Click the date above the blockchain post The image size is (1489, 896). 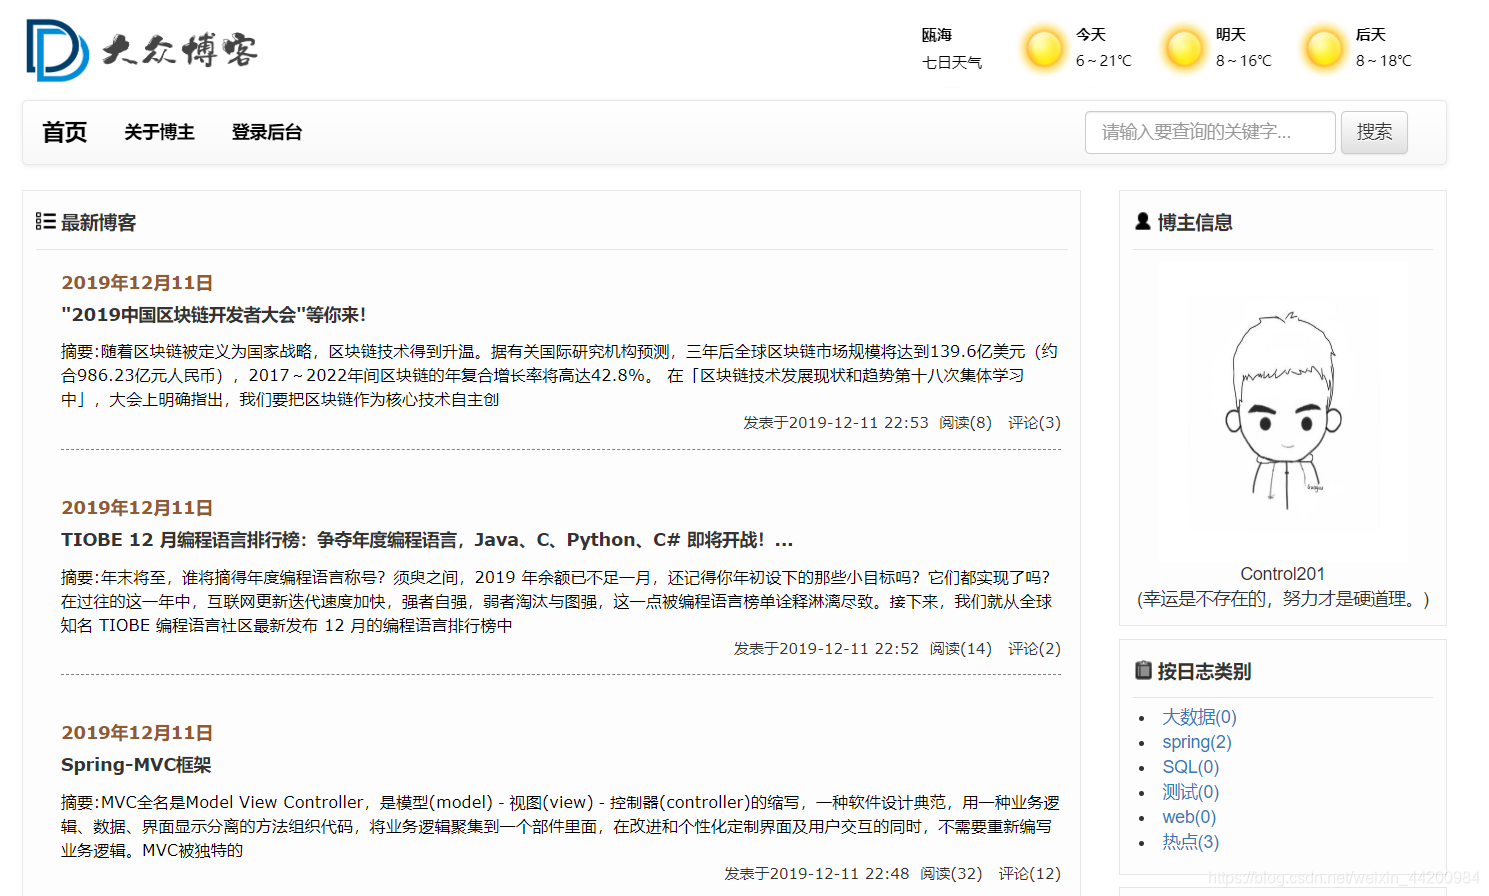(x=137, y=283)
